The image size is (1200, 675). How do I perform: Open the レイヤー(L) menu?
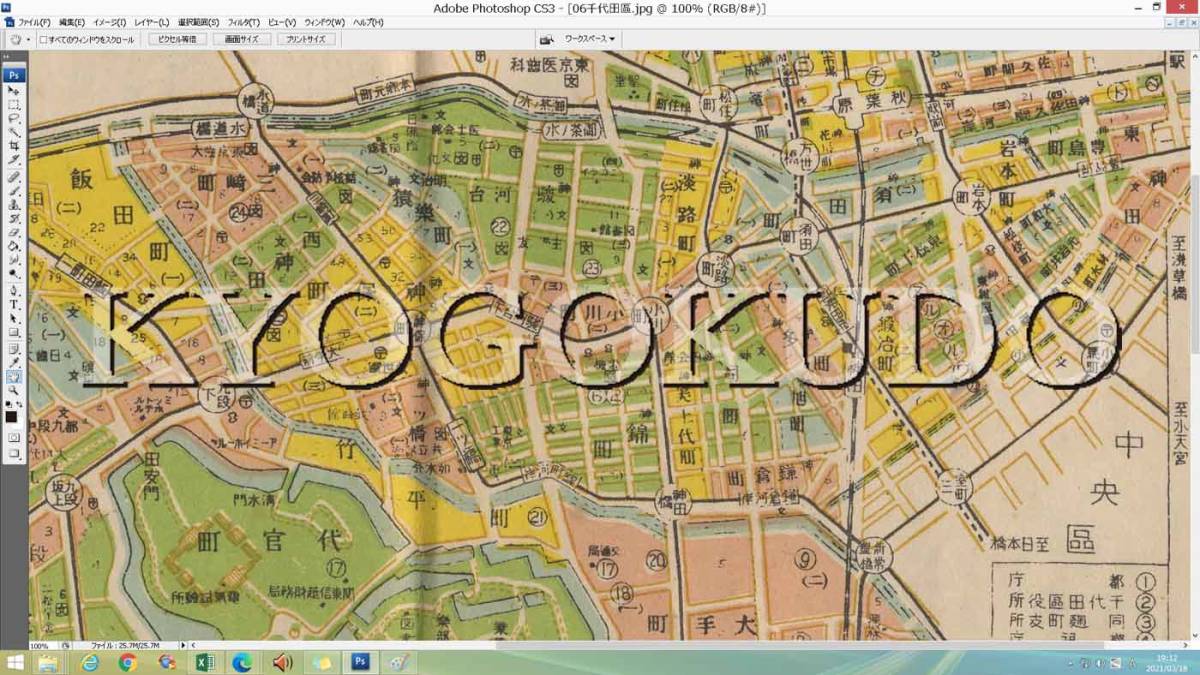click(x=152, y=22)
